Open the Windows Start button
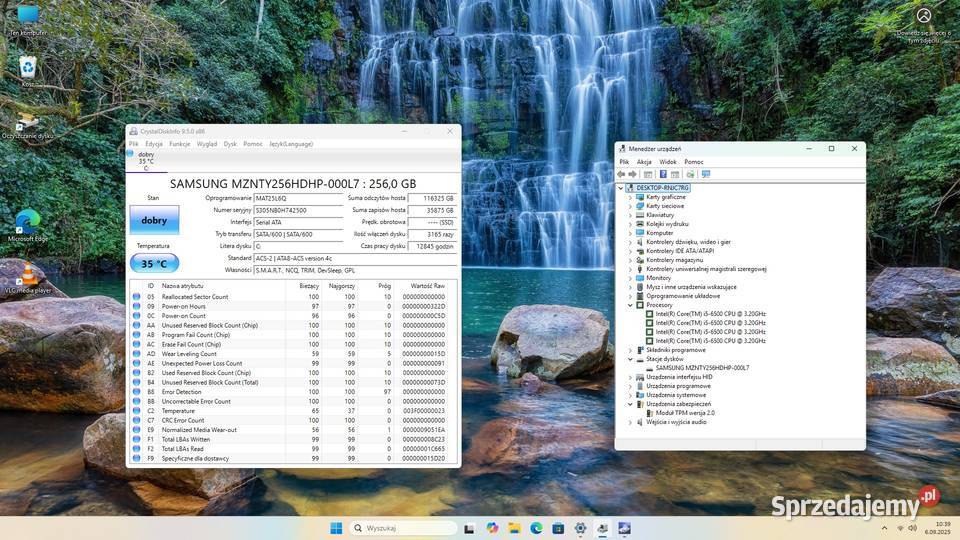Viewport: 960px width, 540px height. click(336, 528)
